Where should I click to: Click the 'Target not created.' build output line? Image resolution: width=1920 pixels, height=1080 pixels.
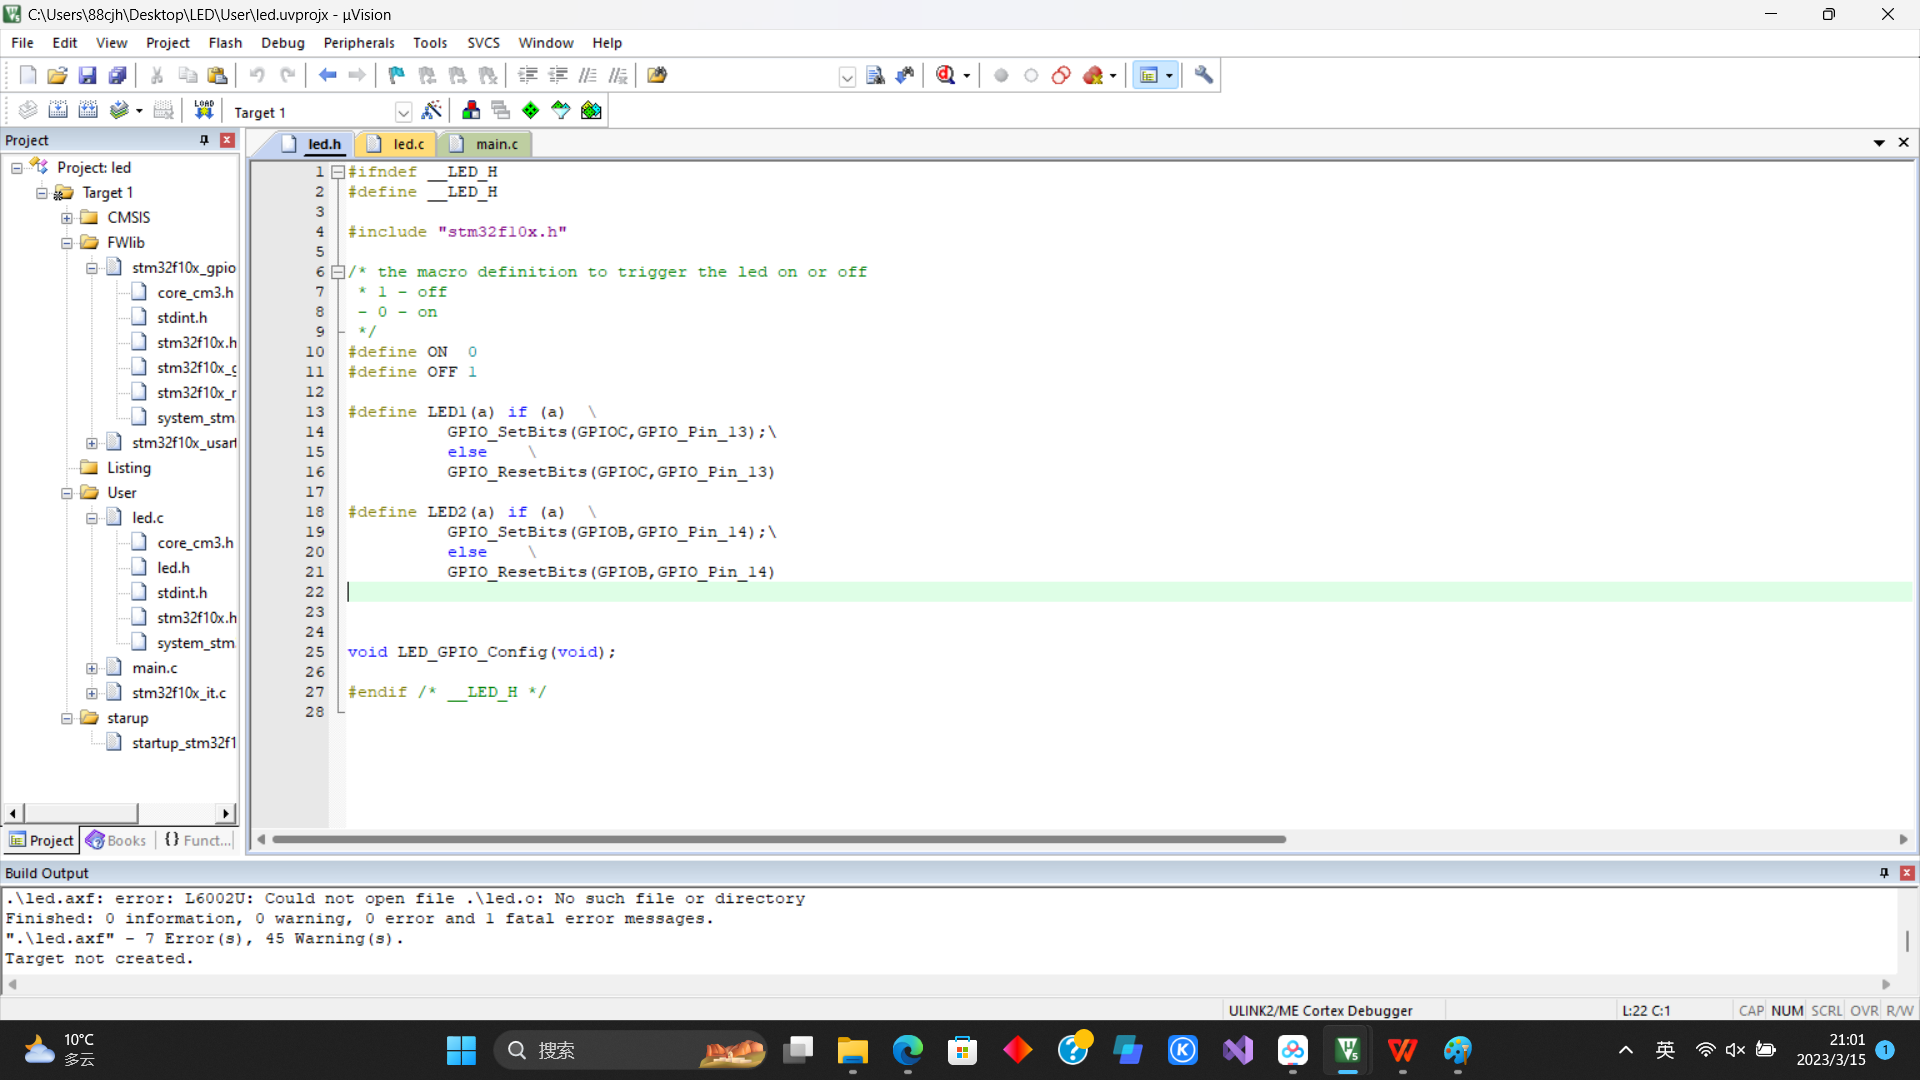[x=99, y=958]
